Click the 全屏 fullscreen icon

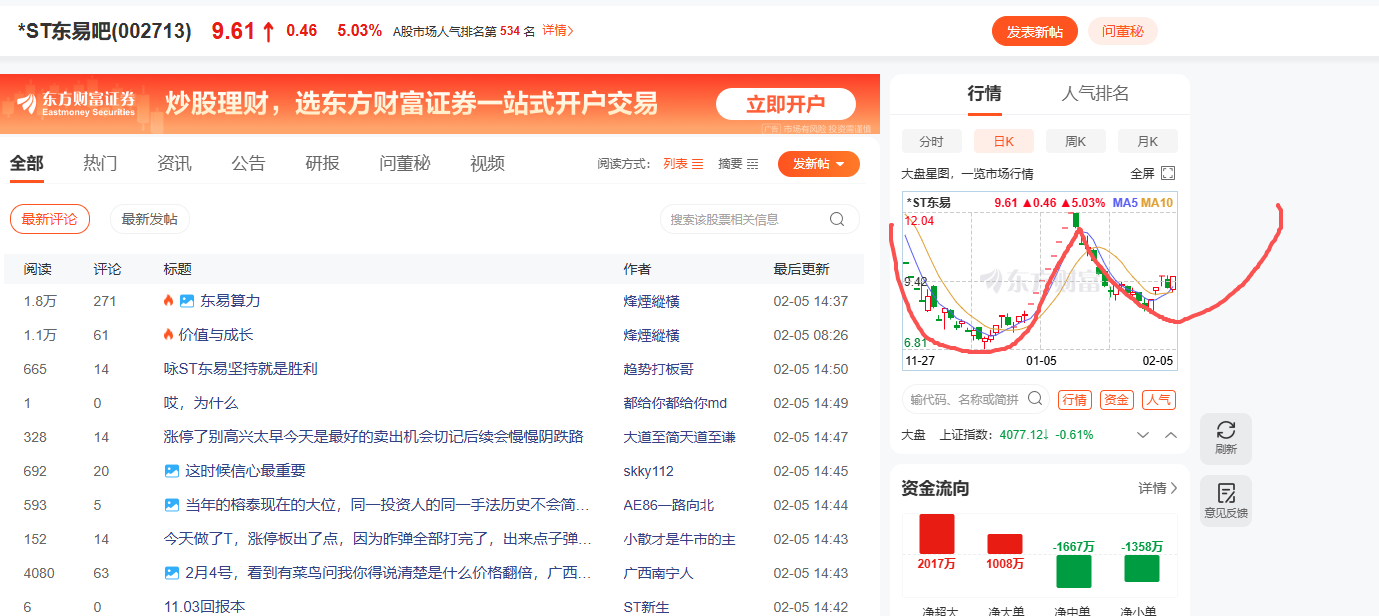click(1167, 173)
